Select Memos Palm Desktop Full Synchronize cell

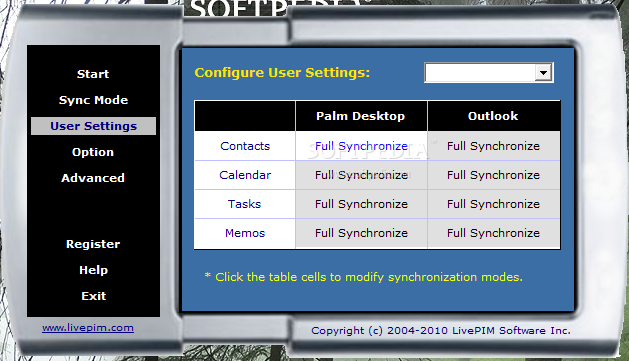(x=361, y=233)
